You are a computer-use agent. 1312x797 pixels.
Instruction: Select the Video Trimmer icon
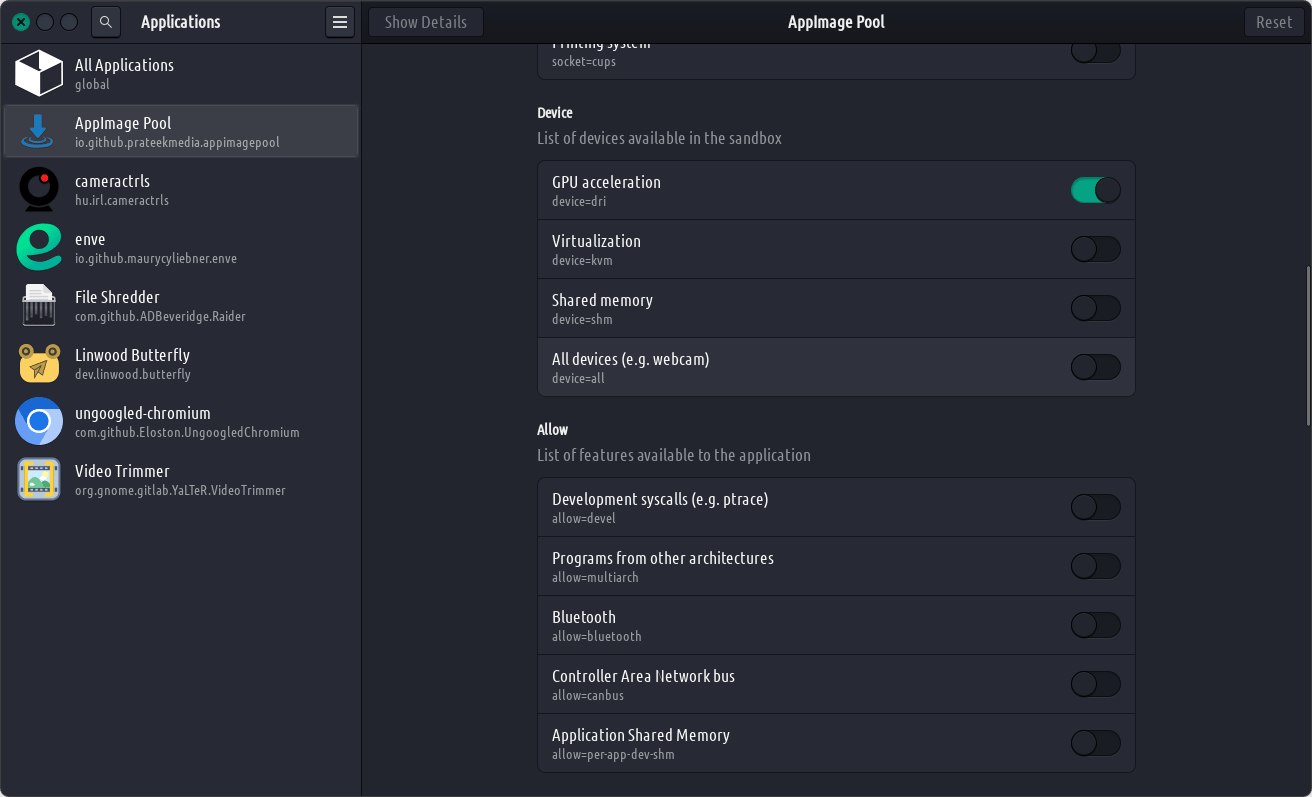click(x=39, y=479)
